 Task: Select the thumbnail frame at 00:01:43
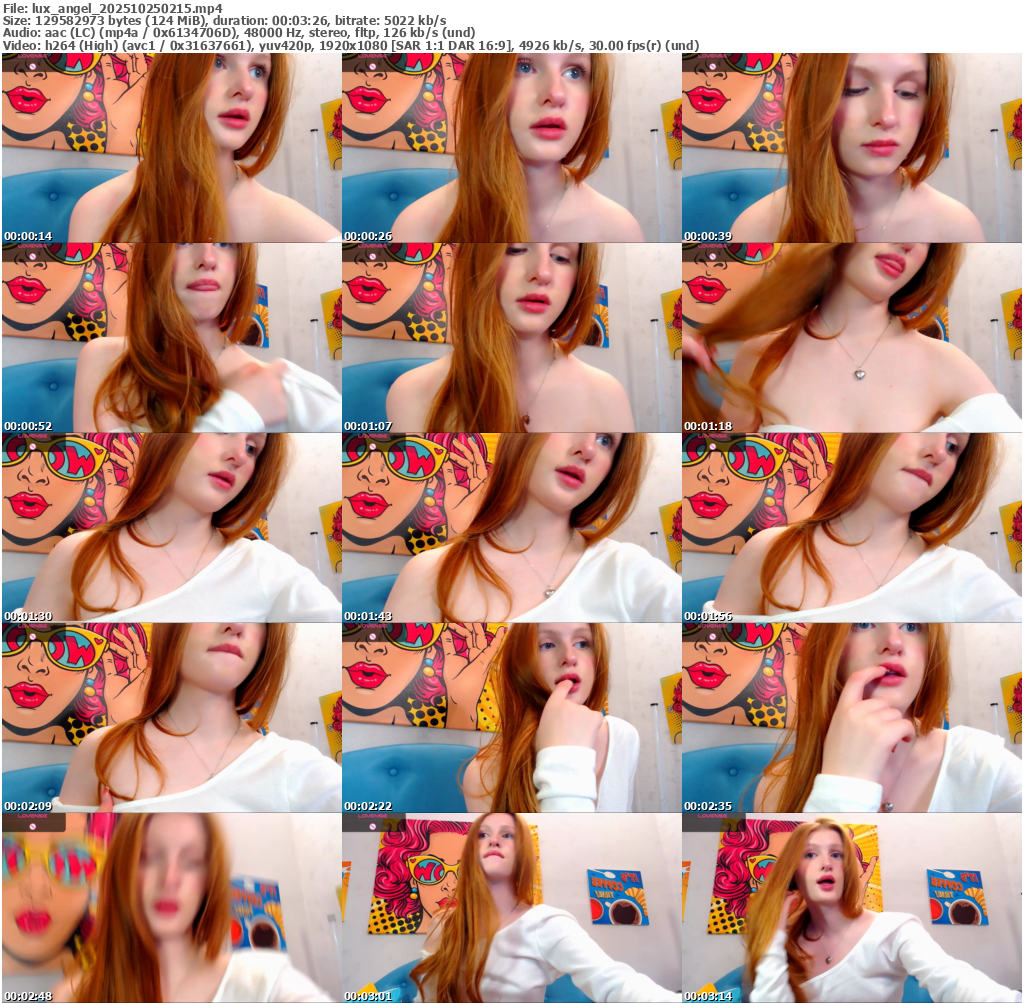click(x=511, y=528)
